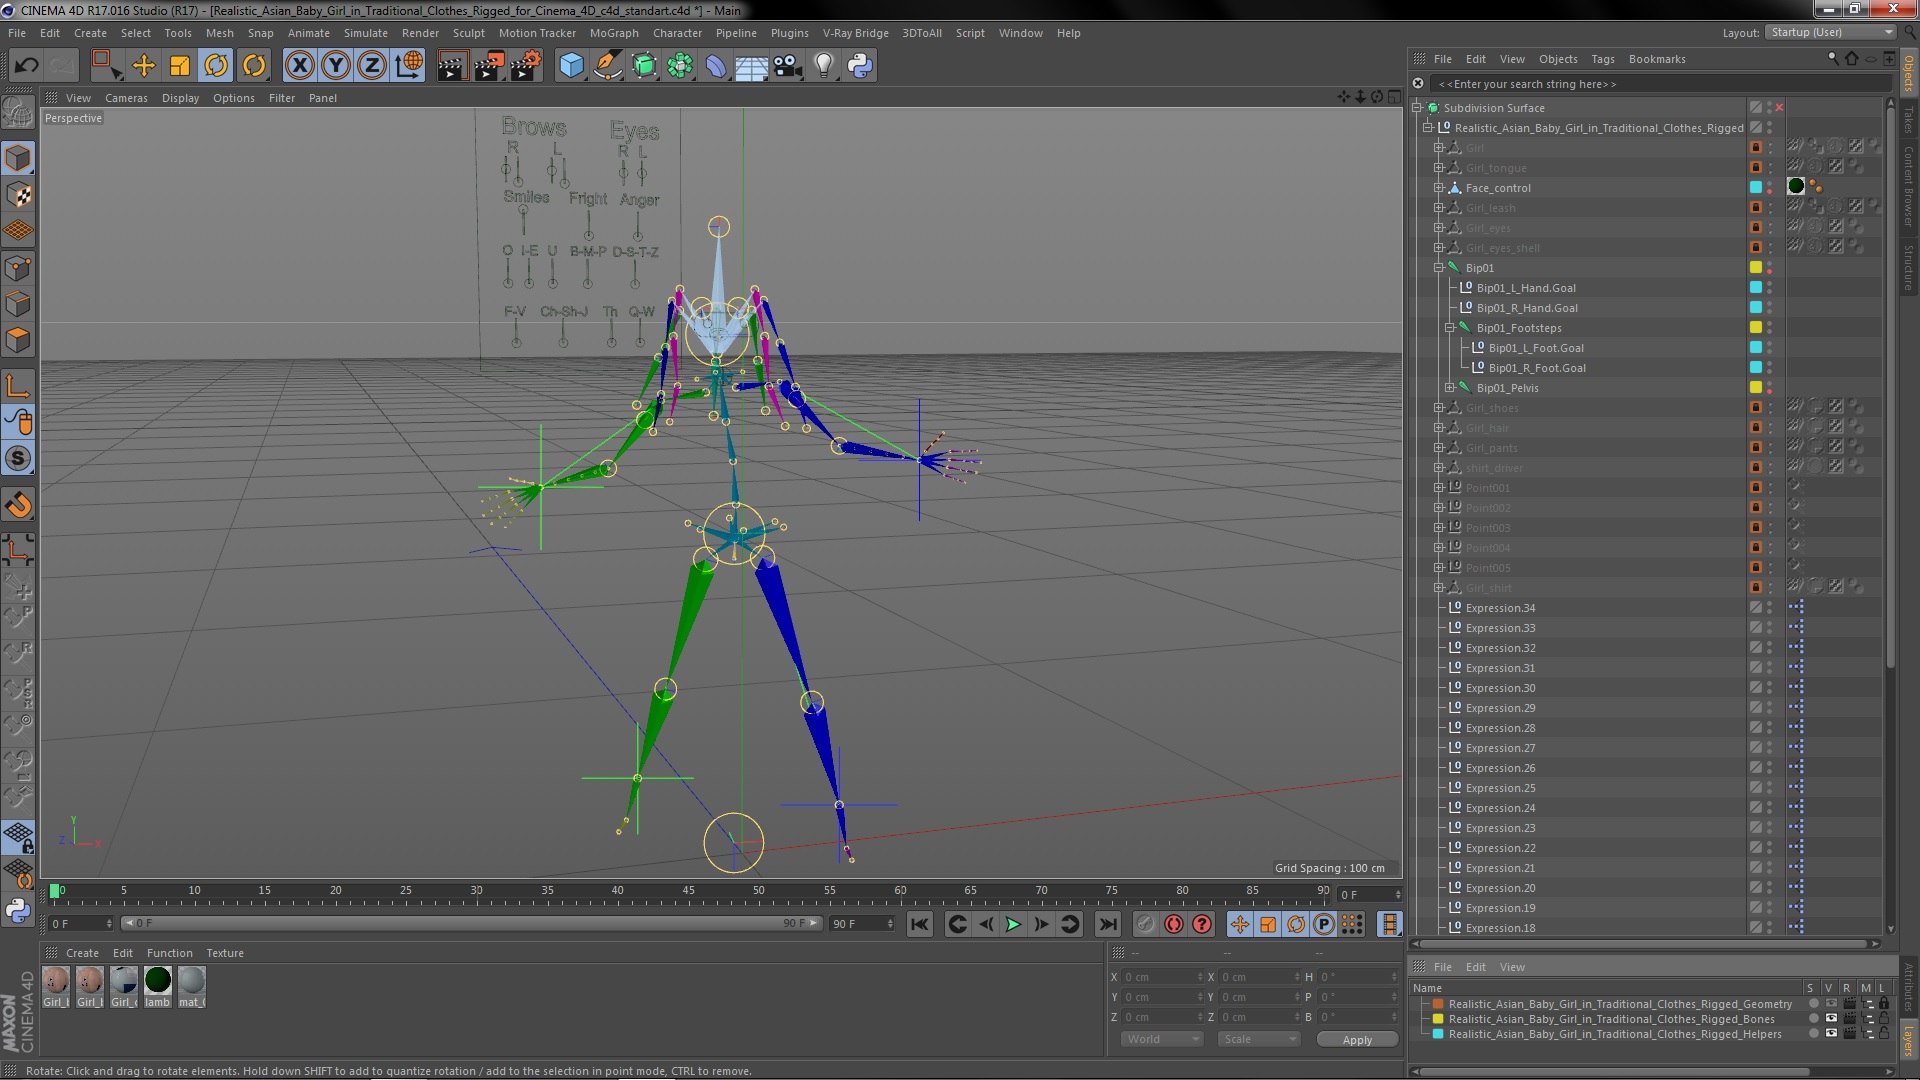
Task: Add a Cube primitive object
Action: point(571,66)
